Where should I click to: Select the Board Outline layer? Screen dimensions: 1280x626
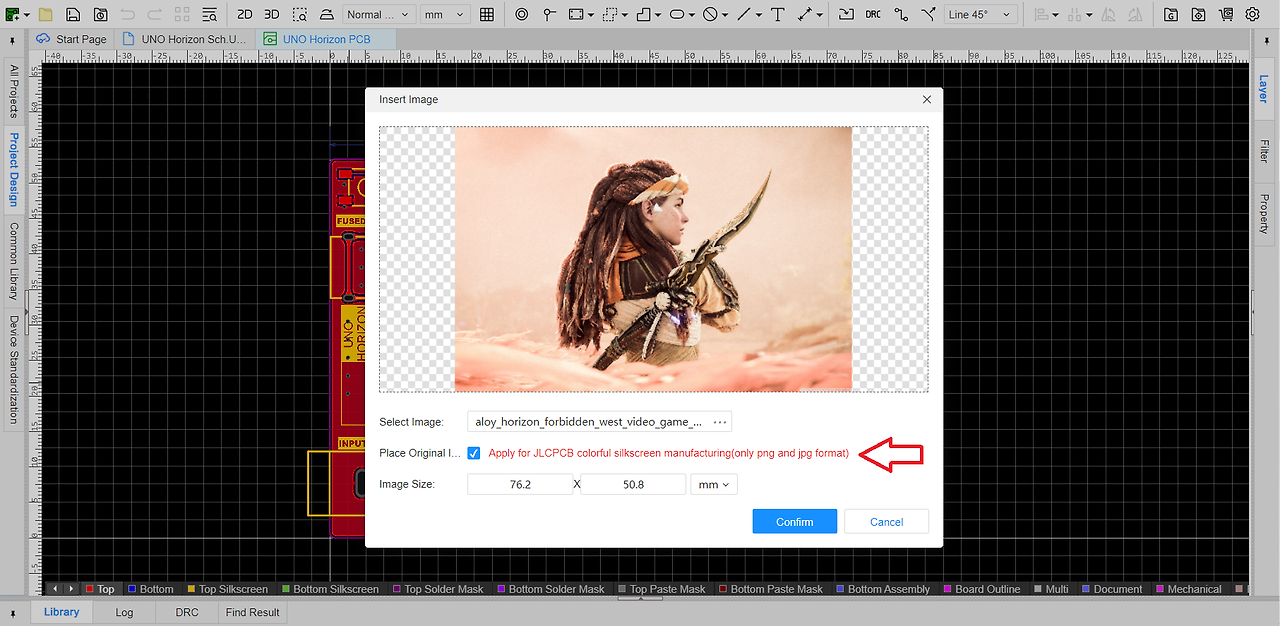coord(982,589)
